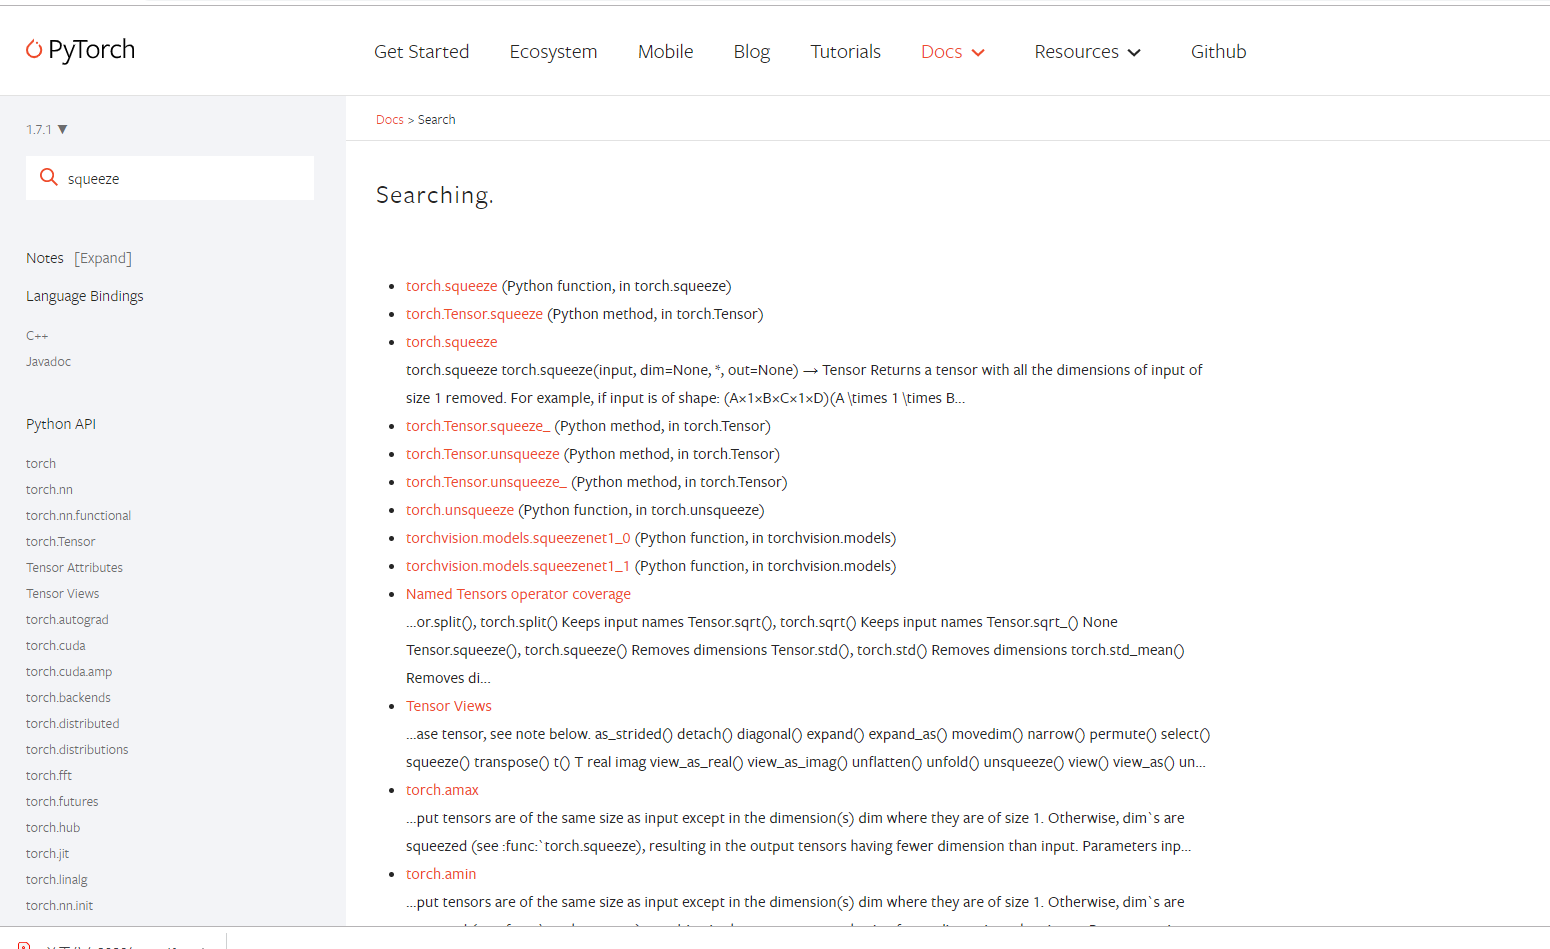Click the search magnifier icon
The height and width of the screenshot is (949, 1550).
(x=48, y=177)
